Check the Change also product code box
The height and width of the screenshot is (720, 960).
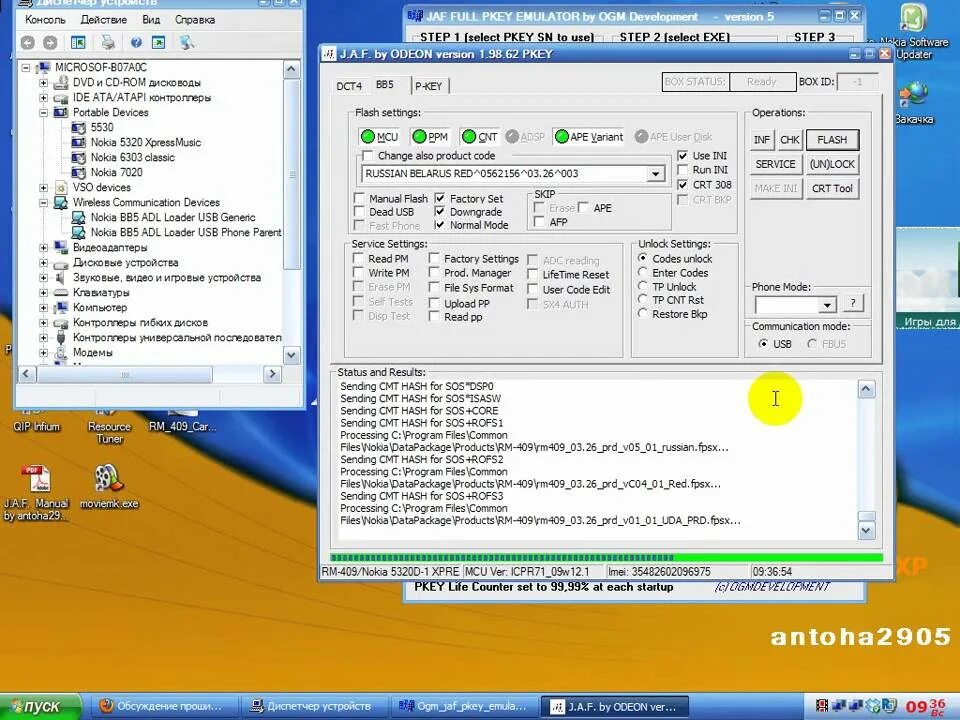[367, 156]
